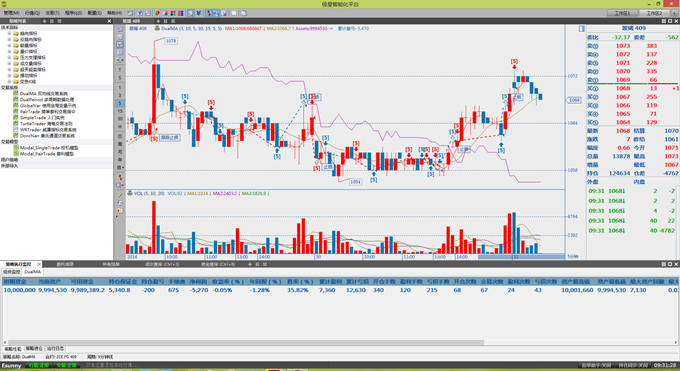Screen dimensions: 680x371
Task: Toggle the 5-minute period button
Action: tap(120, 103)
